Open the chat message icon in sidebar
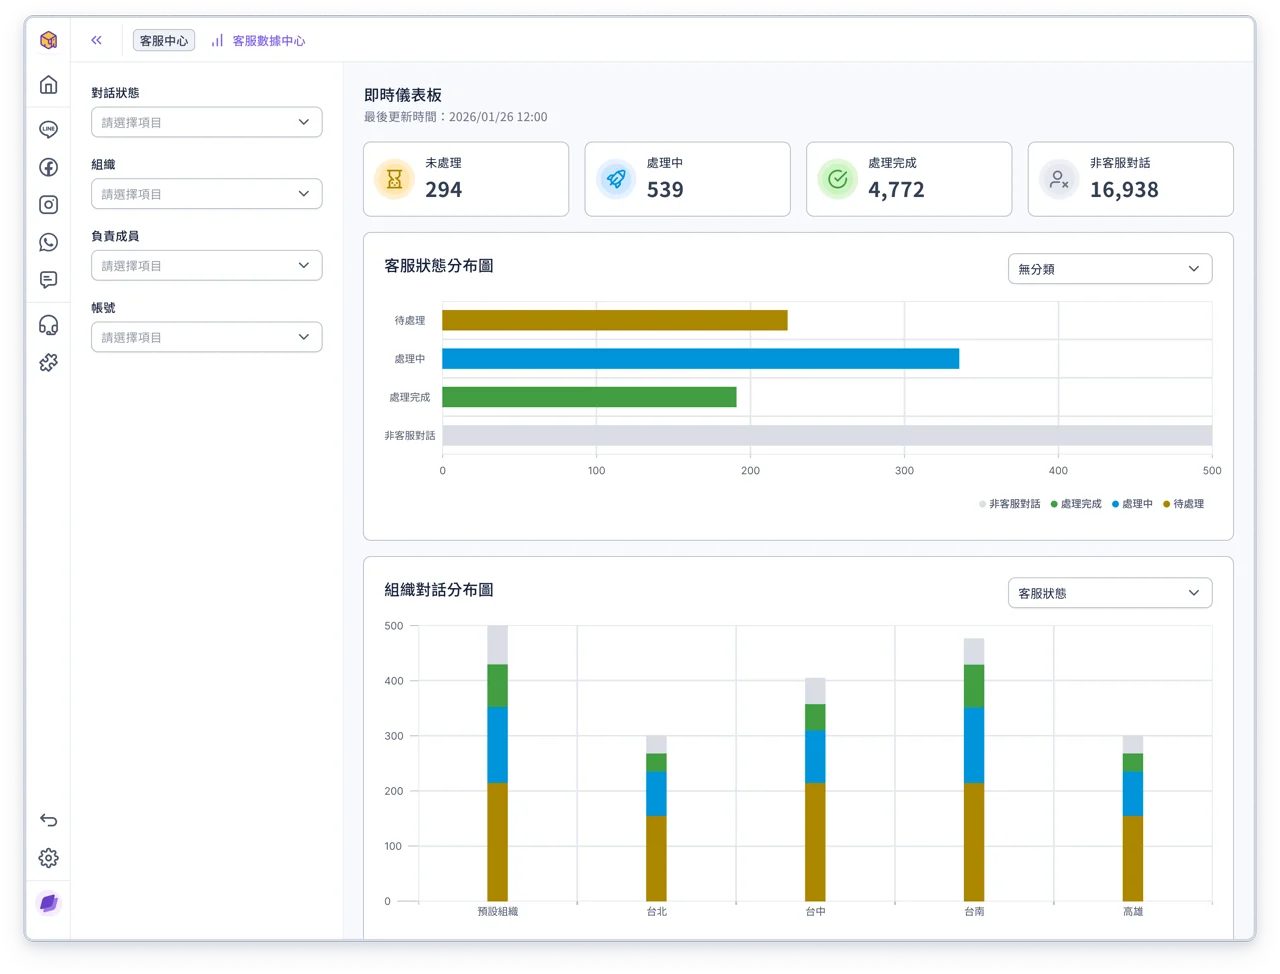1280x974 pixels. (x=48, y=280)
